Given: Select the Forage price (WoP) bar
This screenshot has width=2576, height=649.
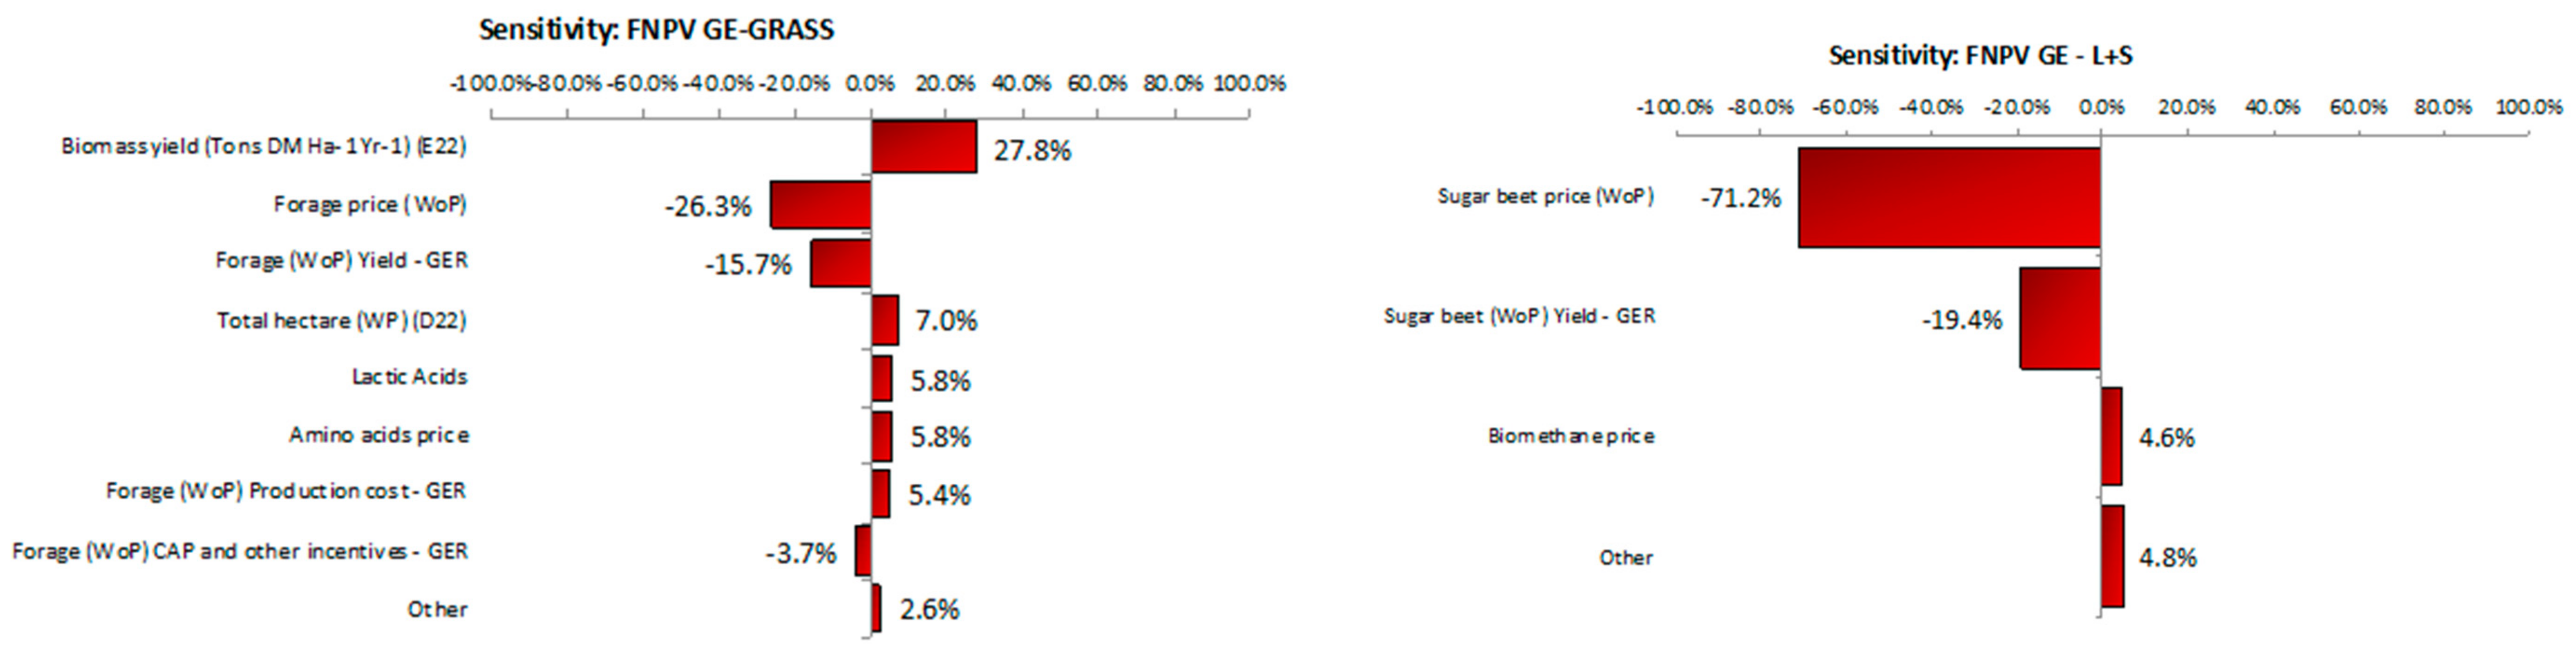Looking at the screenshot, I should pos(820,205).
